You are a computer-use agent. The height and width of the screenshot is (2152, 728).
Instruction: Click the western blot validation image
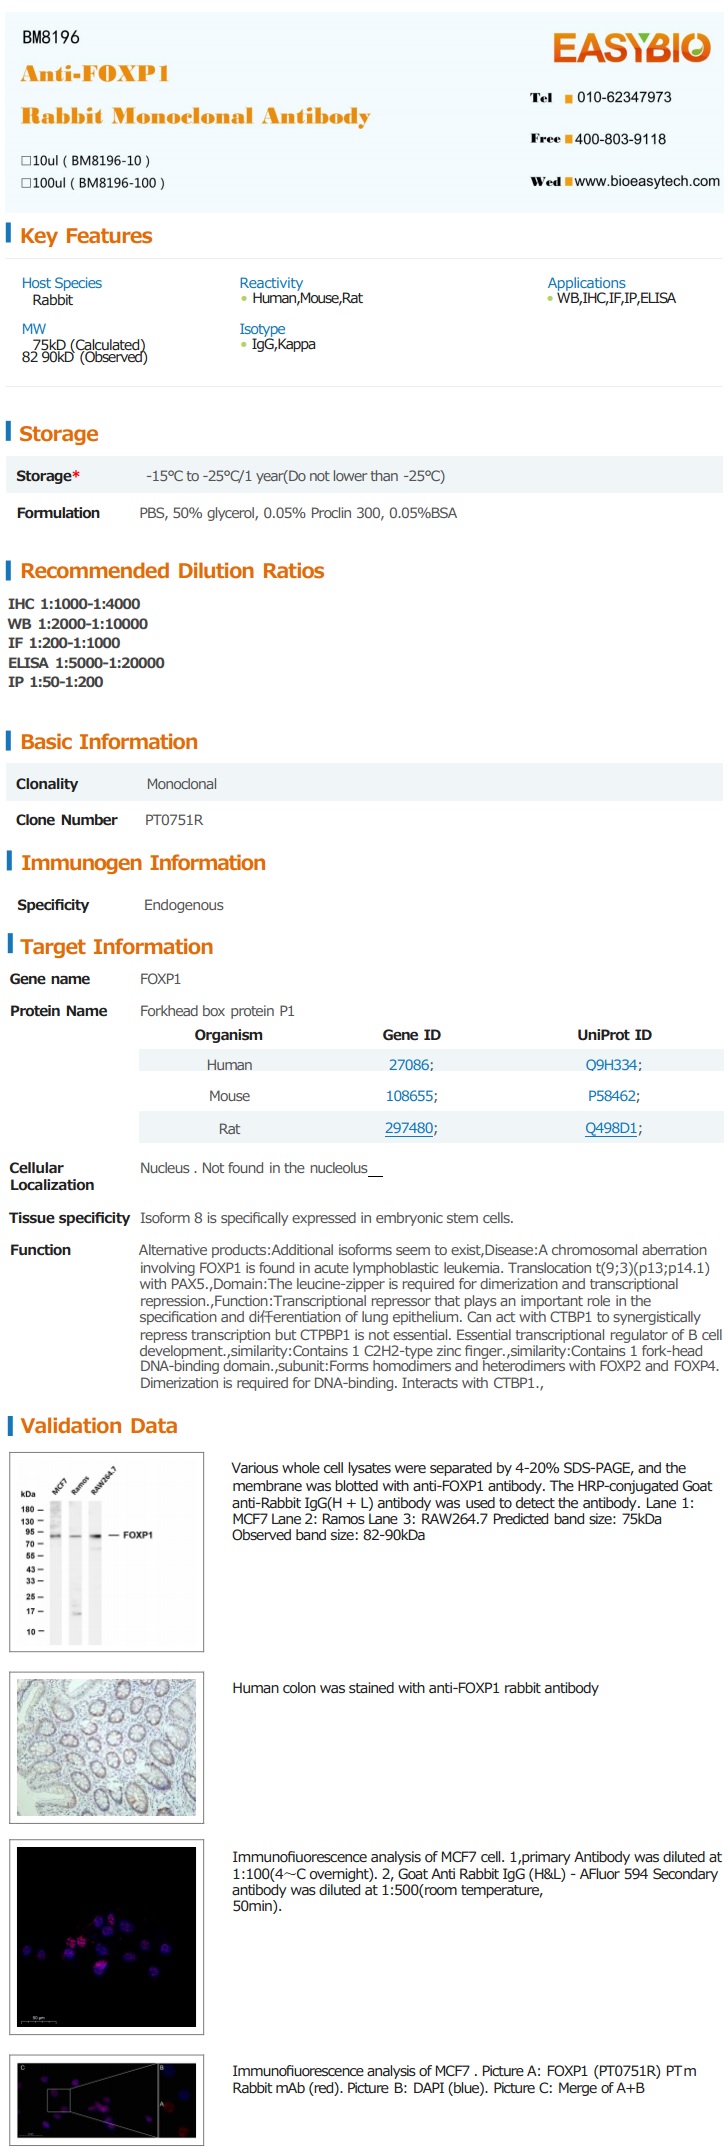pyautogui.click(x=106, y=1551)
